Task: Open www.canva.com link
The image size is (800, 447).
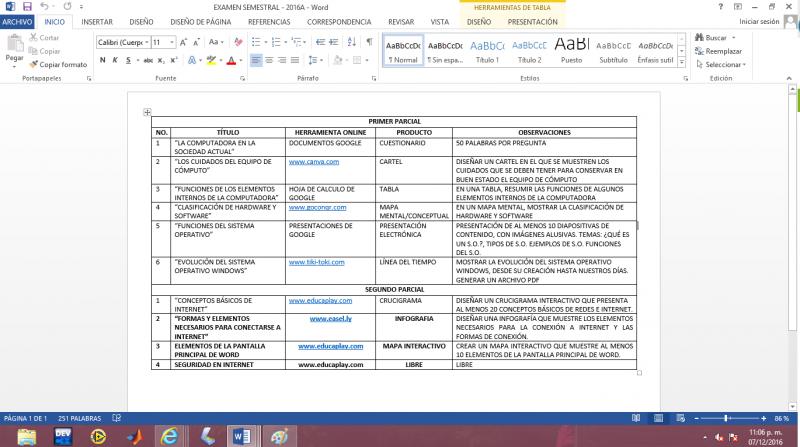Action: [x=314, y=162]
